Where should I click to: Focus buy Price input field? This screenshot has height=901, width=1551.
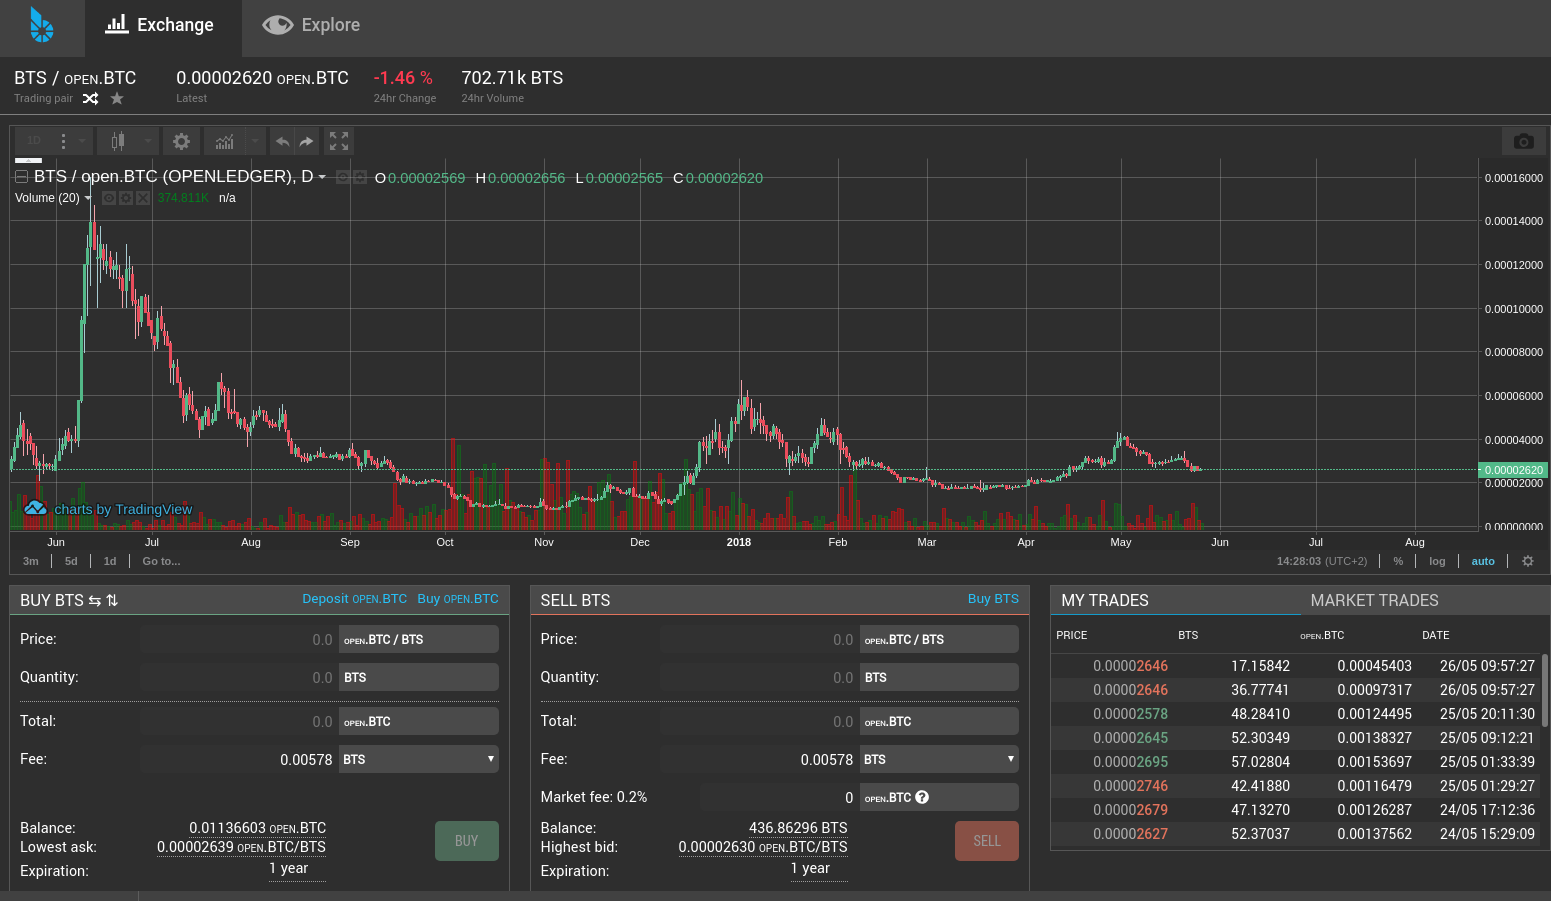click(239, 639)
